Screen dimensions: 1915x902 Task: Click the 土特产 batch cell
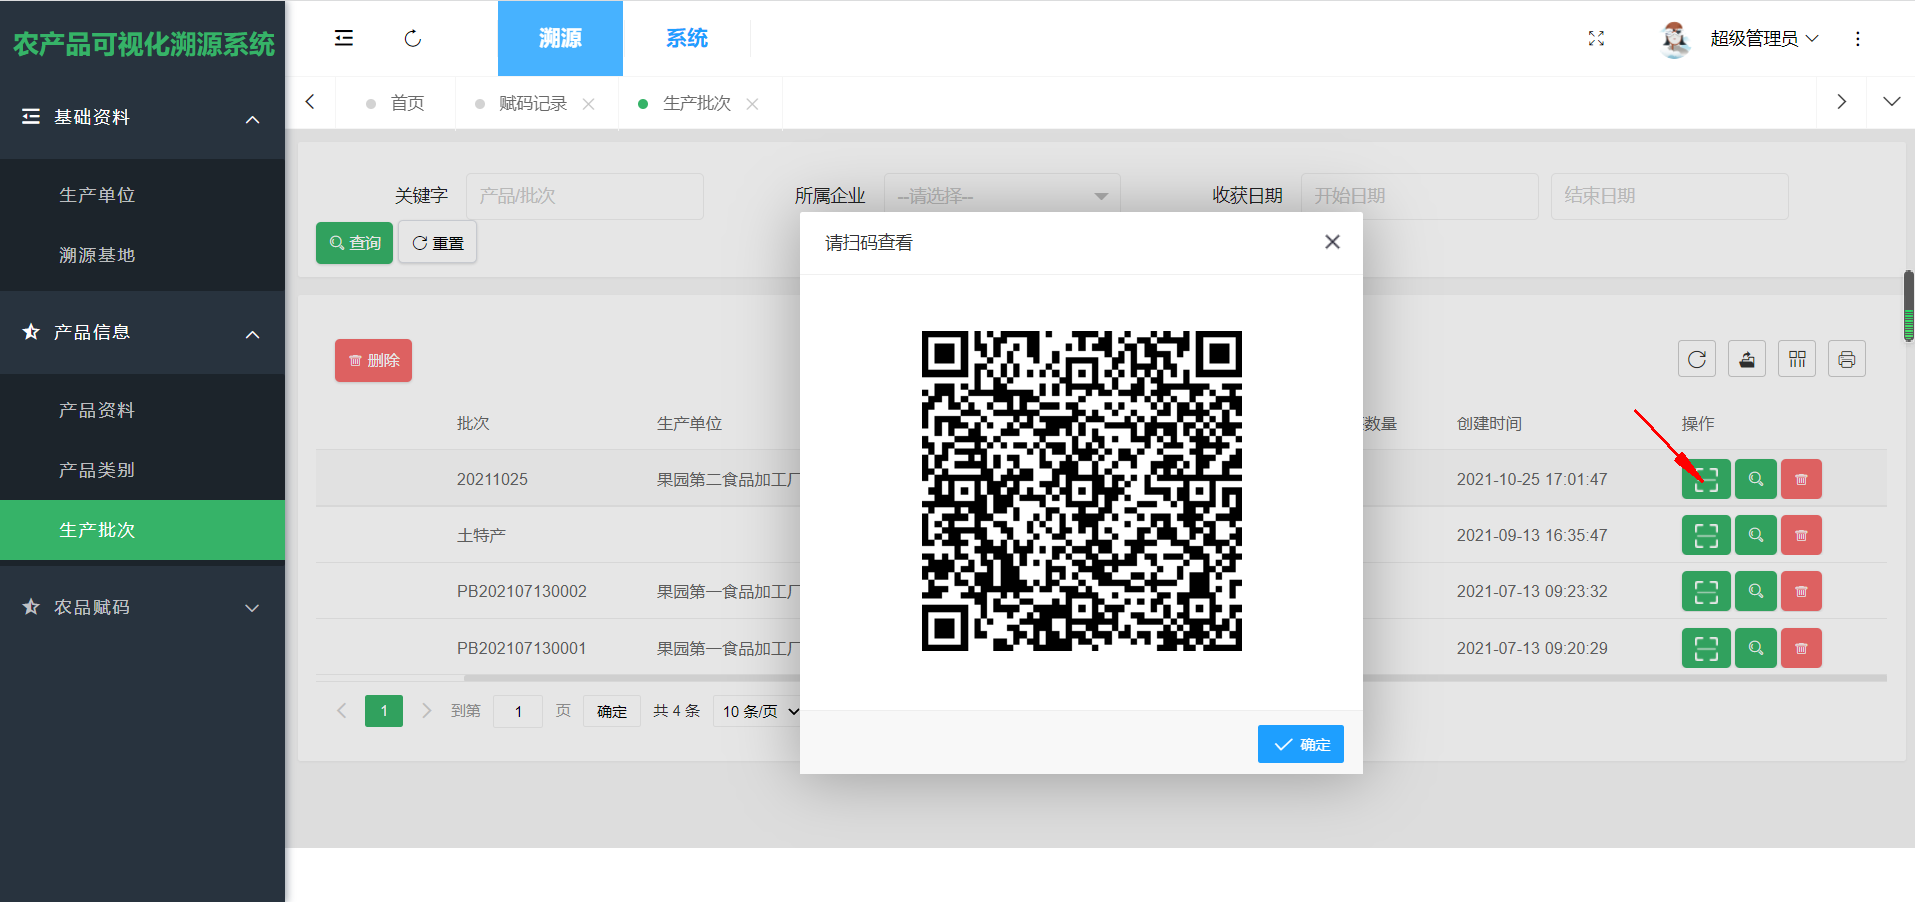coord(481,535)
